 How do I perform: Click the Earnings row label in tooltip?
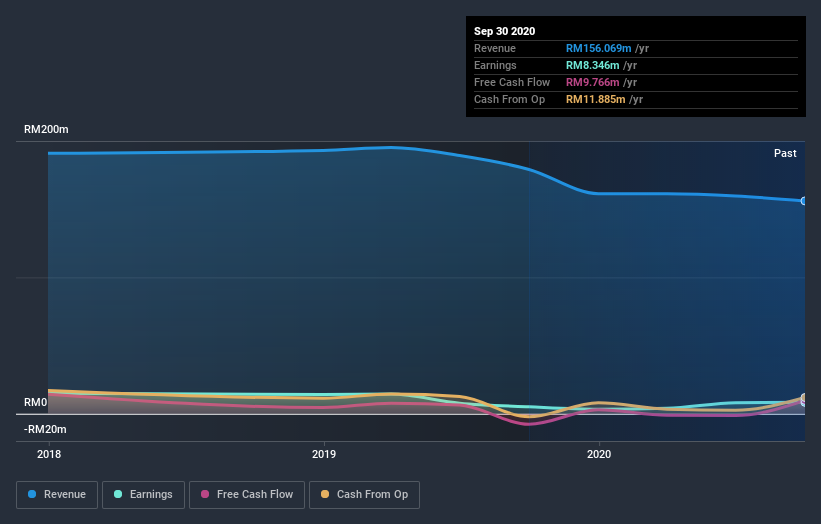click(495, 65)
